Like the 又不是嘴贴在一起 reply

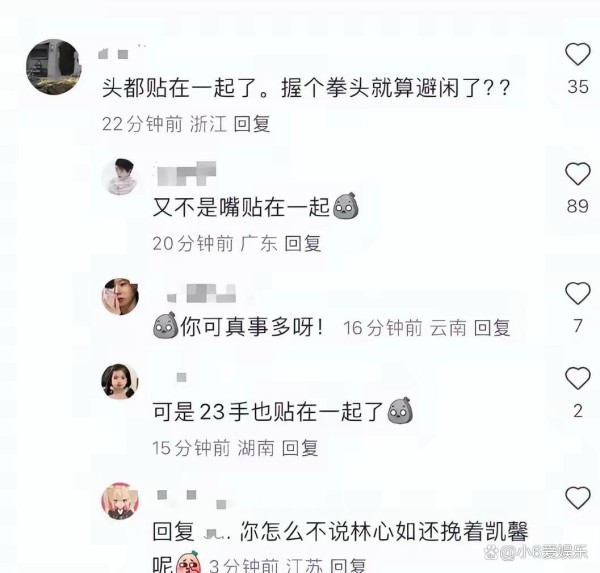coord(578,174)
